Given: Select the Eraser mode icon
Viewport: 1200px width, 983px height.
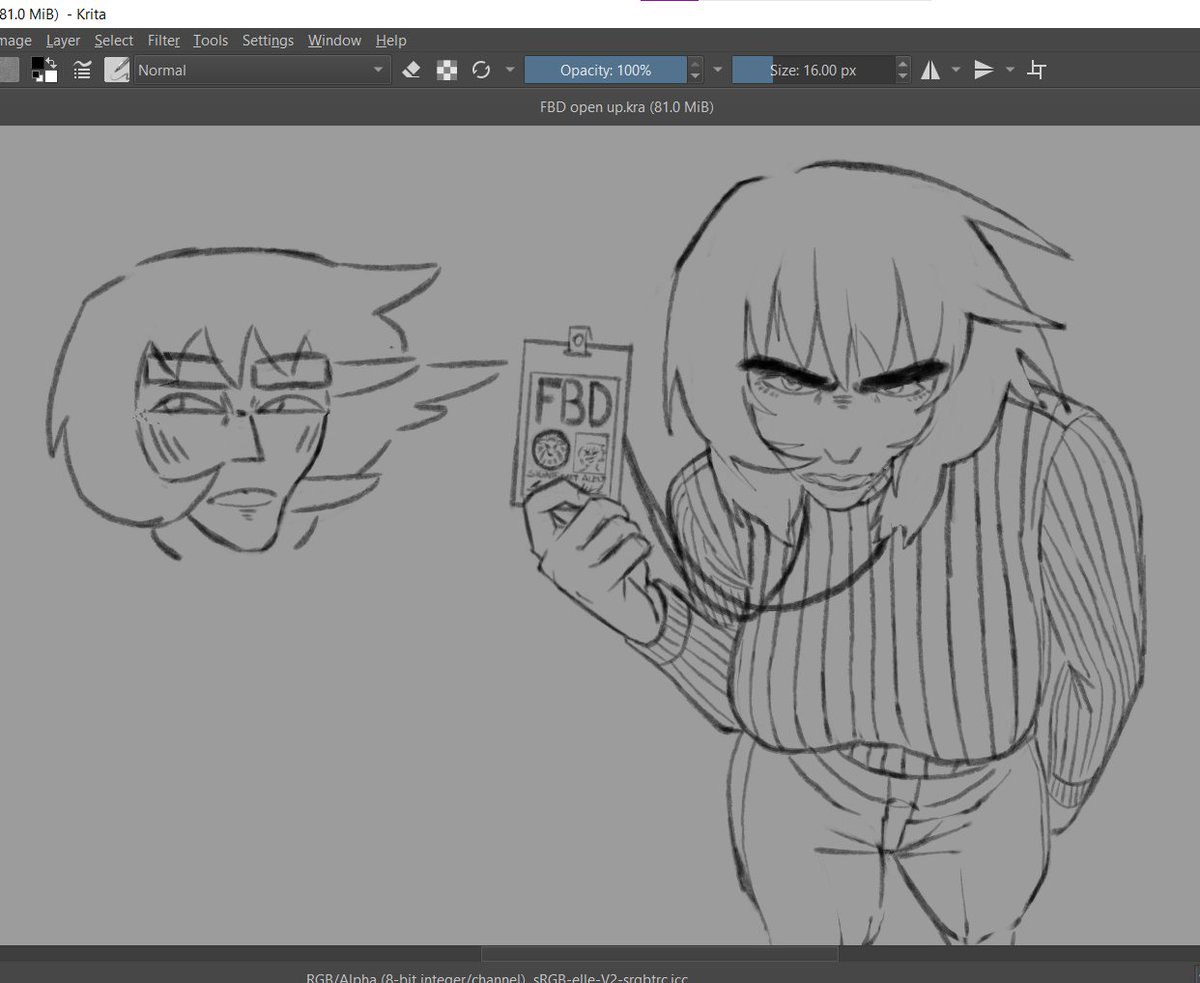Looking at the screenshot, I should (x=410, y=70).
